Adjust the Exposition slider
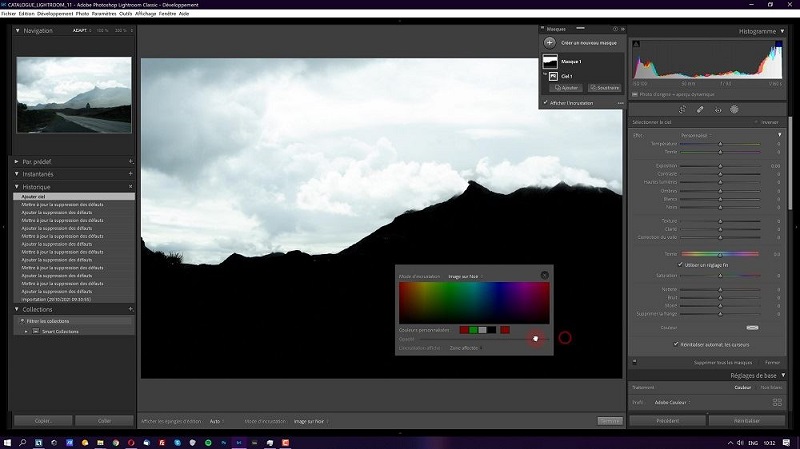Viewport: 800px width, 449px height. 720,166
